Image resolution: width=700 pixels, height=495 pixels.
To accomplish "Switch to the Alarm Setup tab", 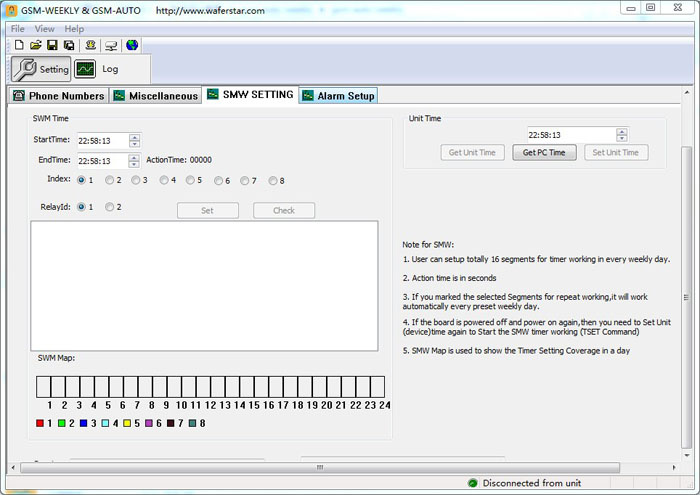I will point(338,96).
